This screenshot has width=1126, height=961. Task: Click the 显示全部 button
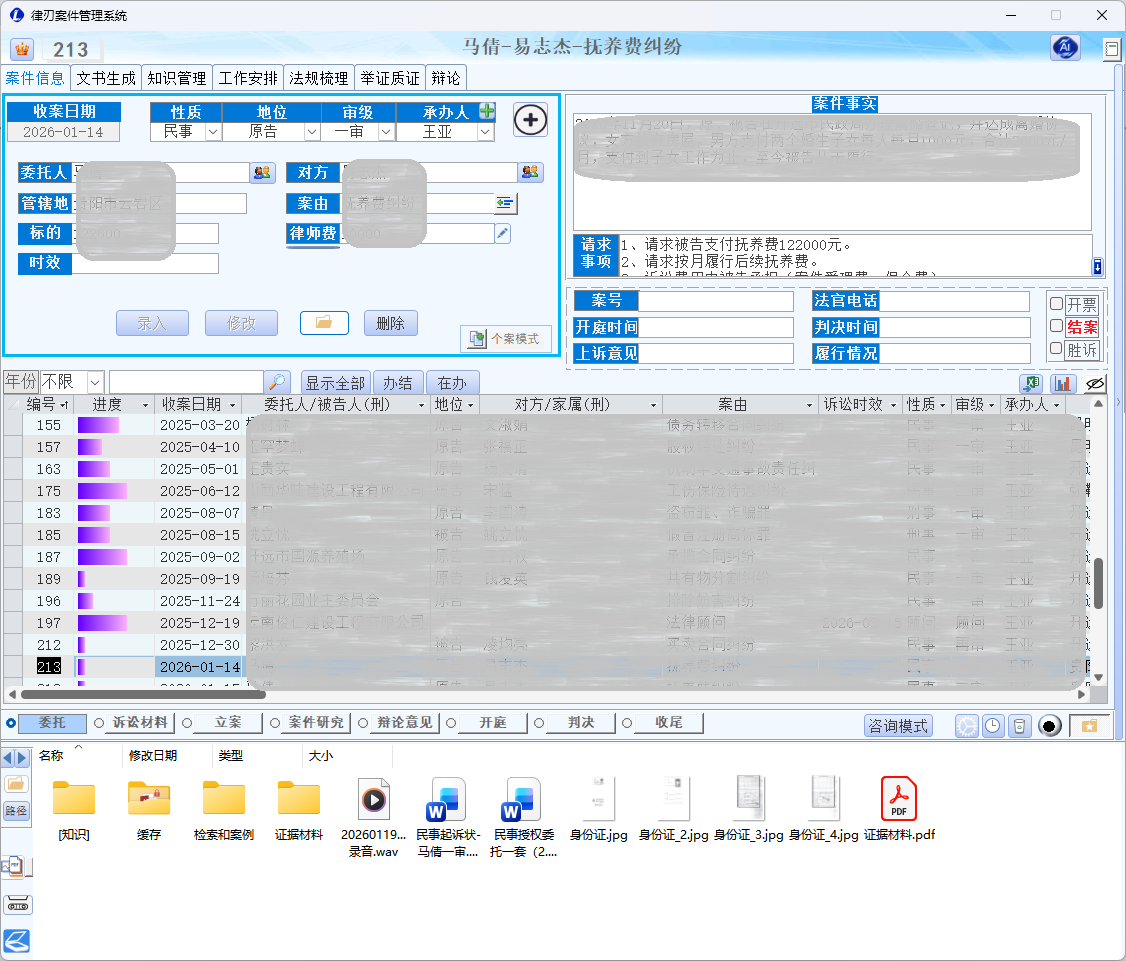click(335, 383)
